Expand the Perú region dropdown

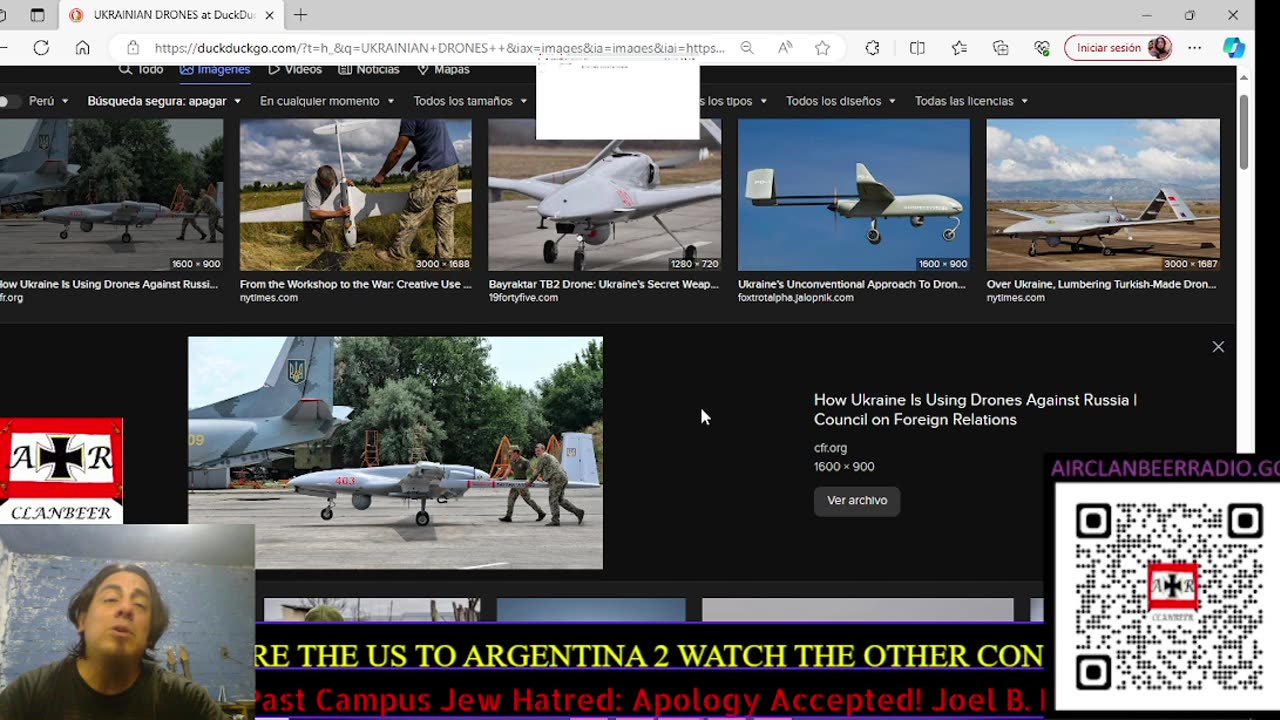pyautogui.click(x=49, y=101)
